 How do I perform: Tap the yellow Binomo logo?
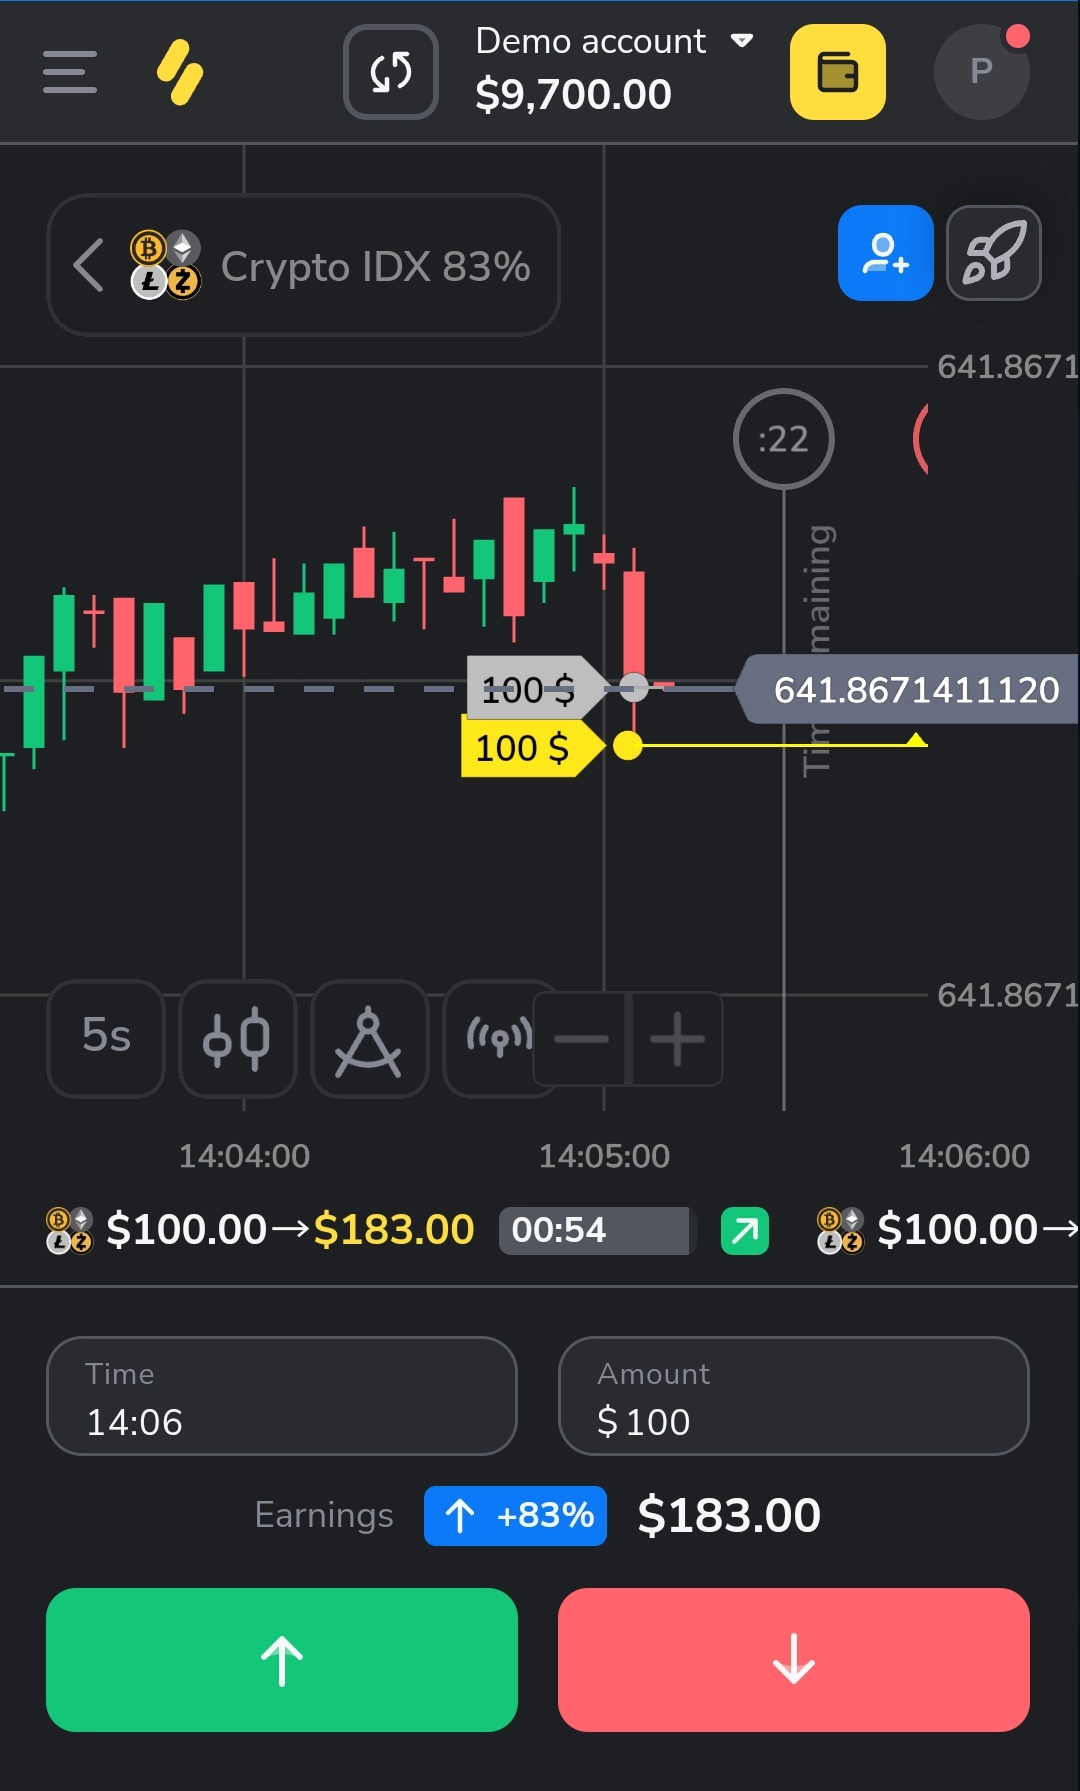pyautogui.click(x=180, y=72)
